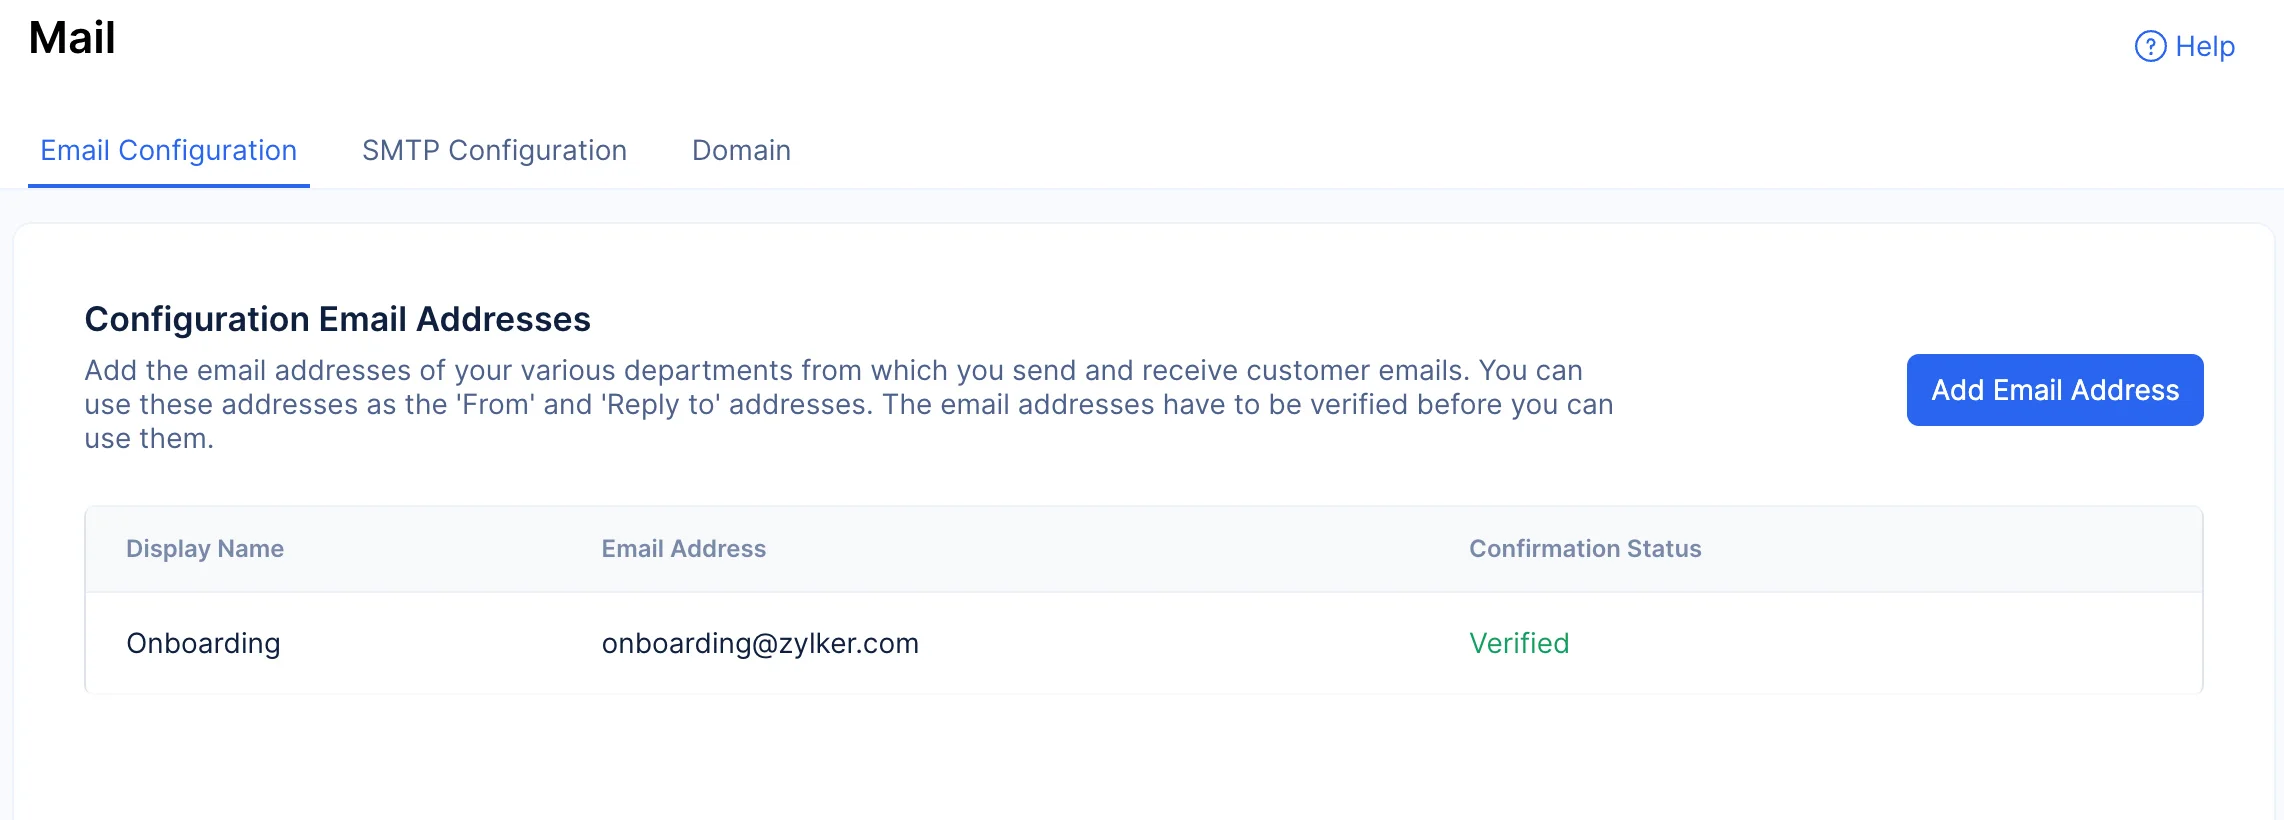Click the description paragraph about department emails

(848, 404)
